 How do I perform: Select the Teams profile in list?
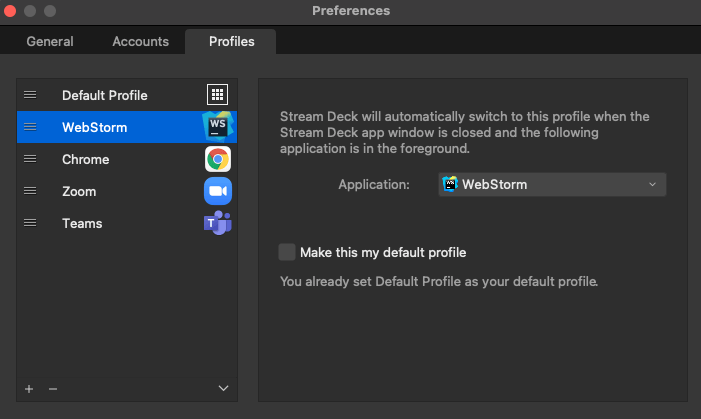pyautogui.click(x=127, y=223)
